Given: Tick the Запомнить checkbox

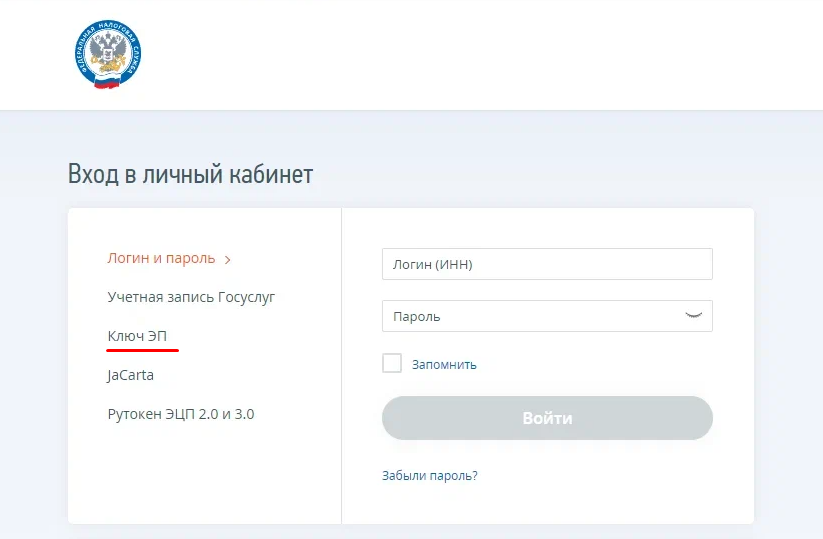Looking at the screenshot, I should 392,363.
